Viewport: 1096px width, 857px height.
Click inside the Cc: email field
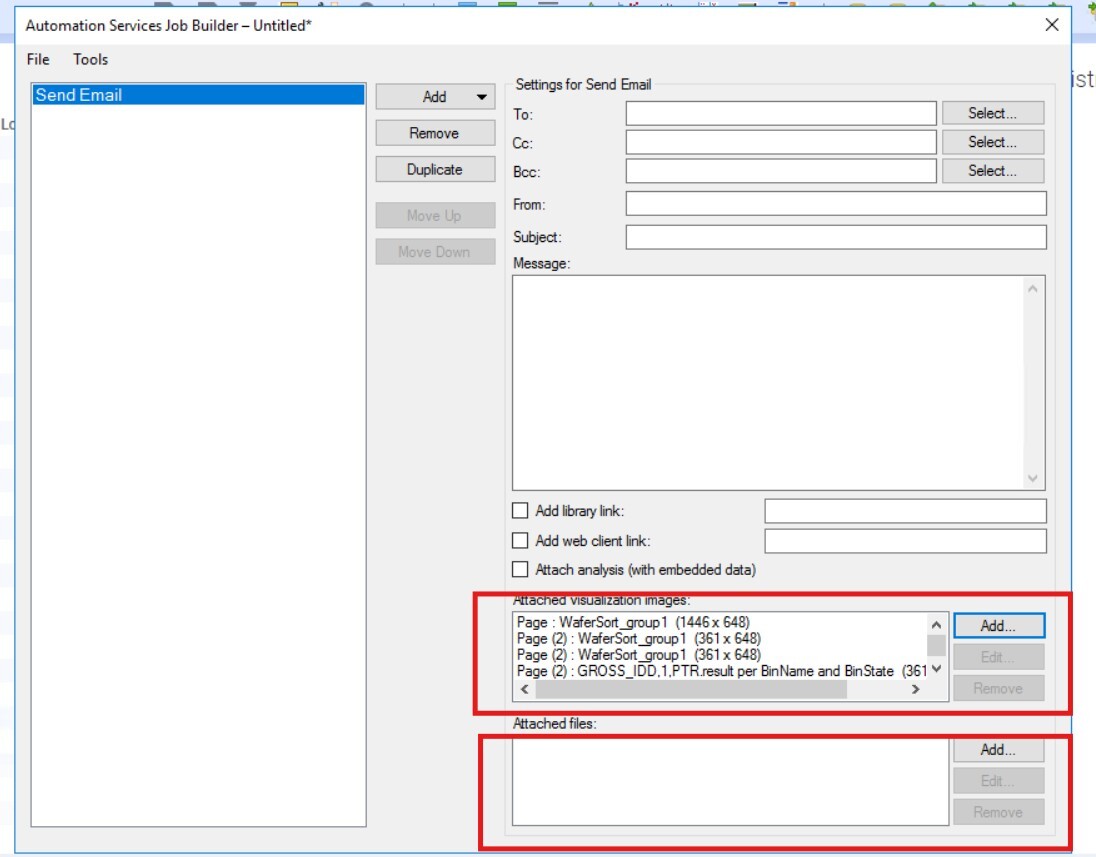(x=781, y=142)
